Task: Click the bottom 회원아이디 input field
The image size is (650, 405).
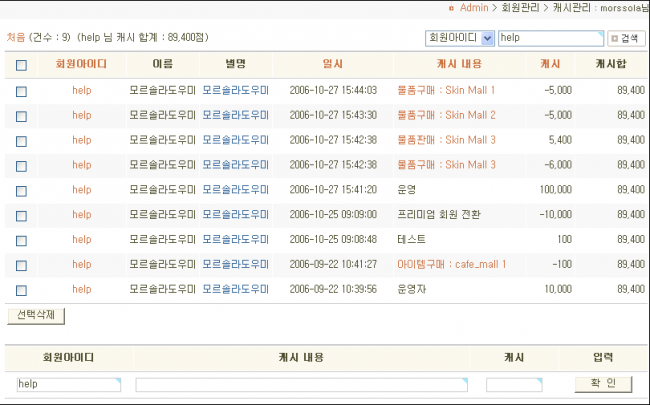Action: pos(68,384)
